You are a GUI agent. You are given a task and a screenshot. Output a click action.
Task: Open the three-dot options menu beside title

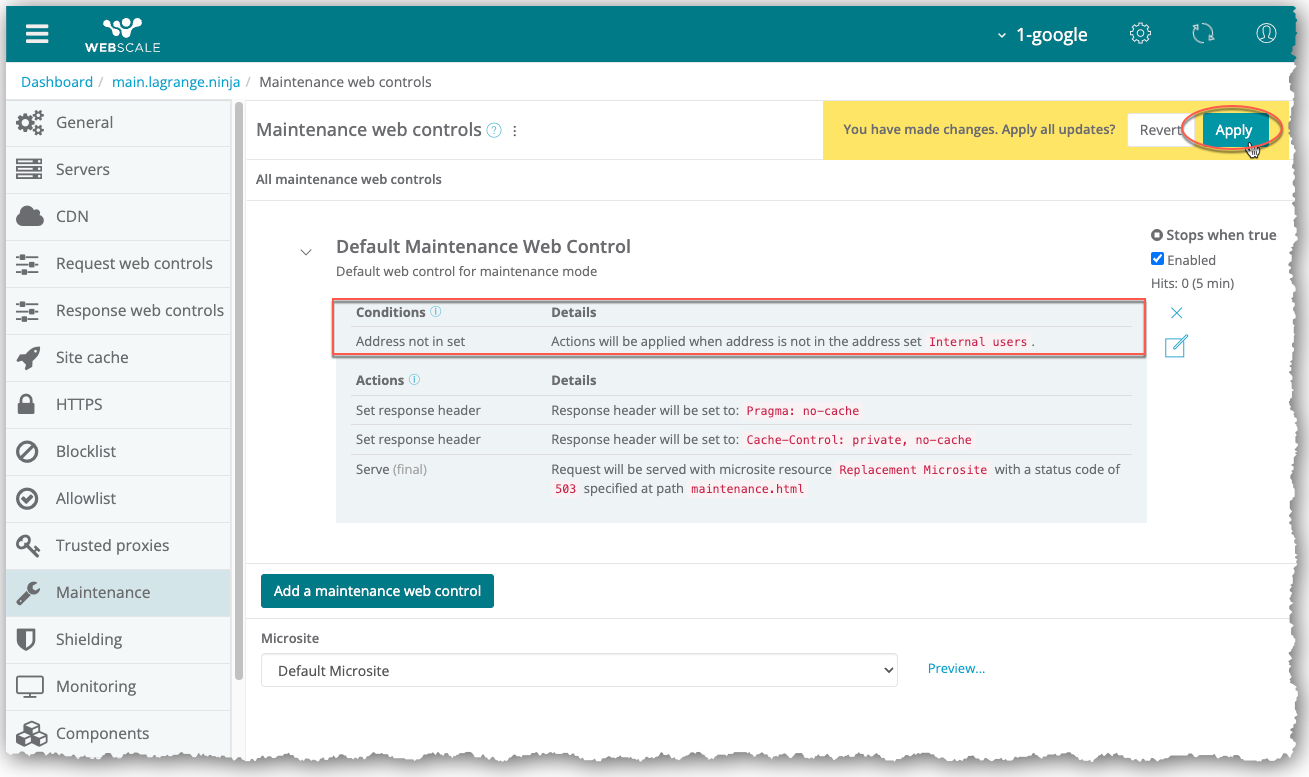point(515,131)
